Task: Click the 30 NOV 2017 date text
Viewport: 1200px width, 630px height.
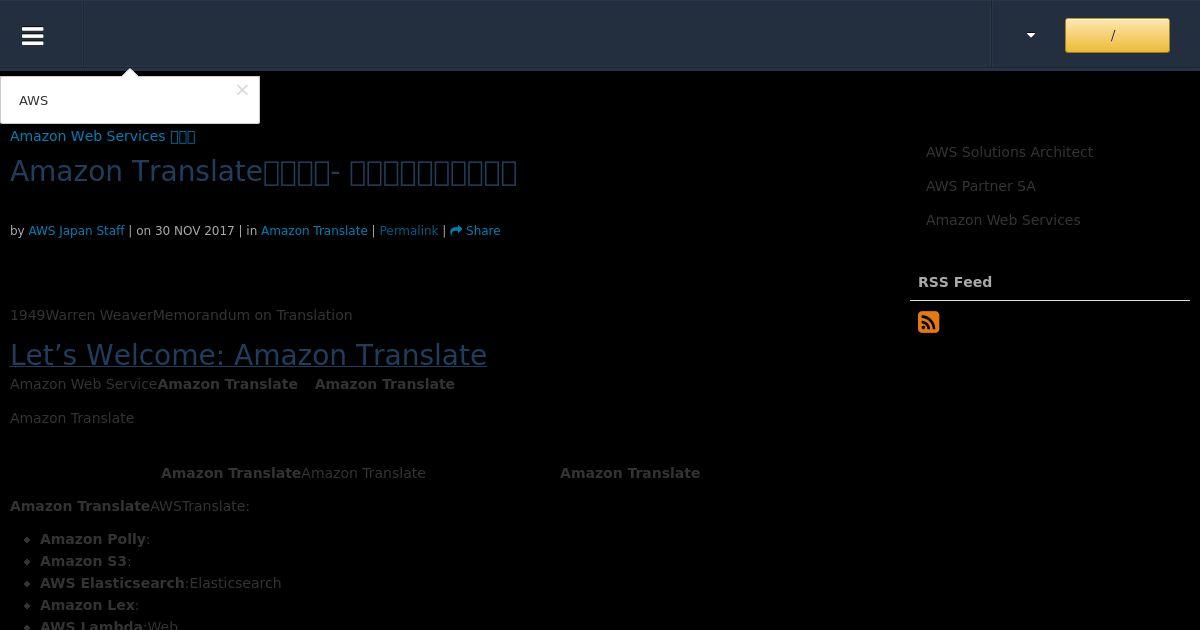Action: click(x=194, y=231)
